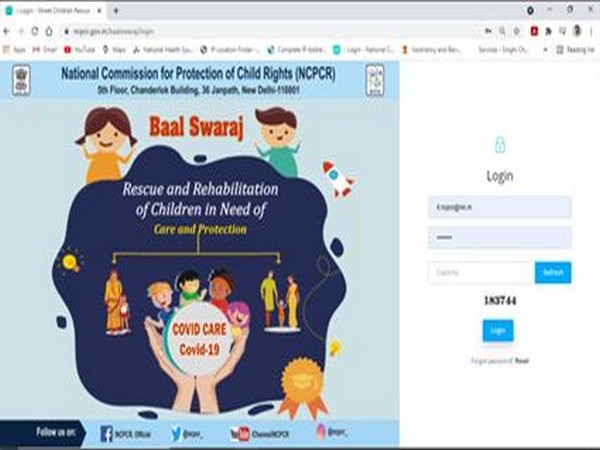Click inside the address bar URL
This screenshot has height=450, width=600.
pos(113,32)
